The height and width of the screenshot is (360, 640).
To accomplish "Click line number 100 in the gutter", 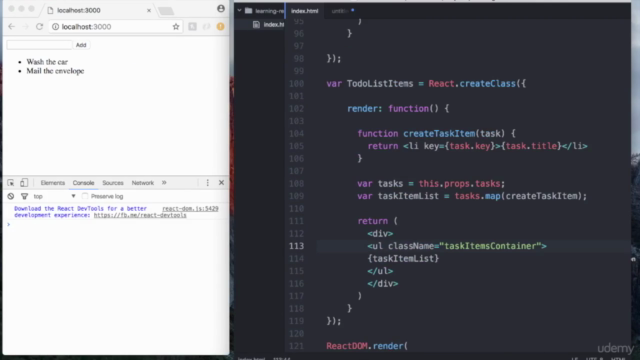I will 296,84.
